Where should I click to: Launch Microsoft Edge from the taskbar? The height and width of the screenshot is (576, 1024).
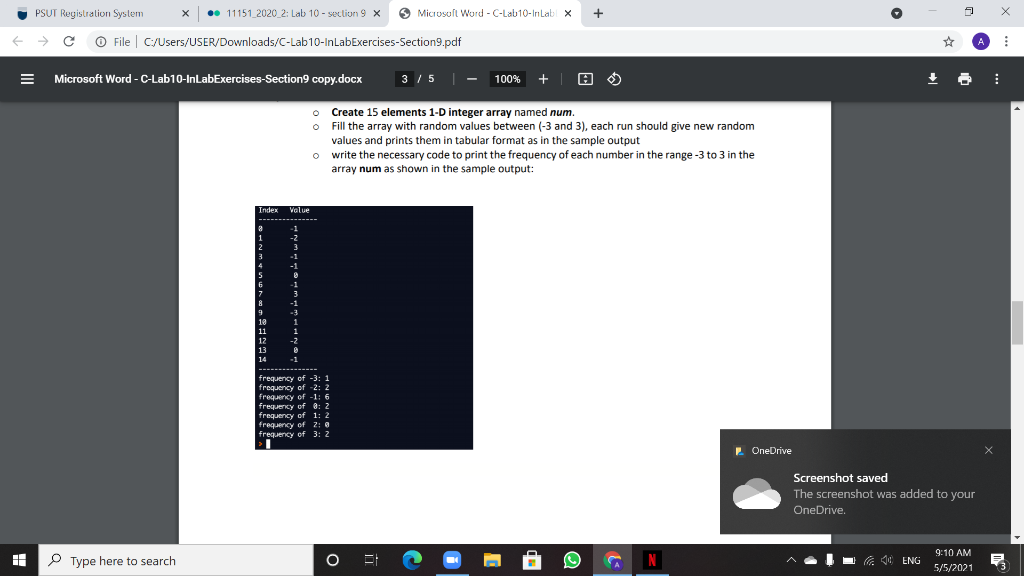tap(411, 560)
